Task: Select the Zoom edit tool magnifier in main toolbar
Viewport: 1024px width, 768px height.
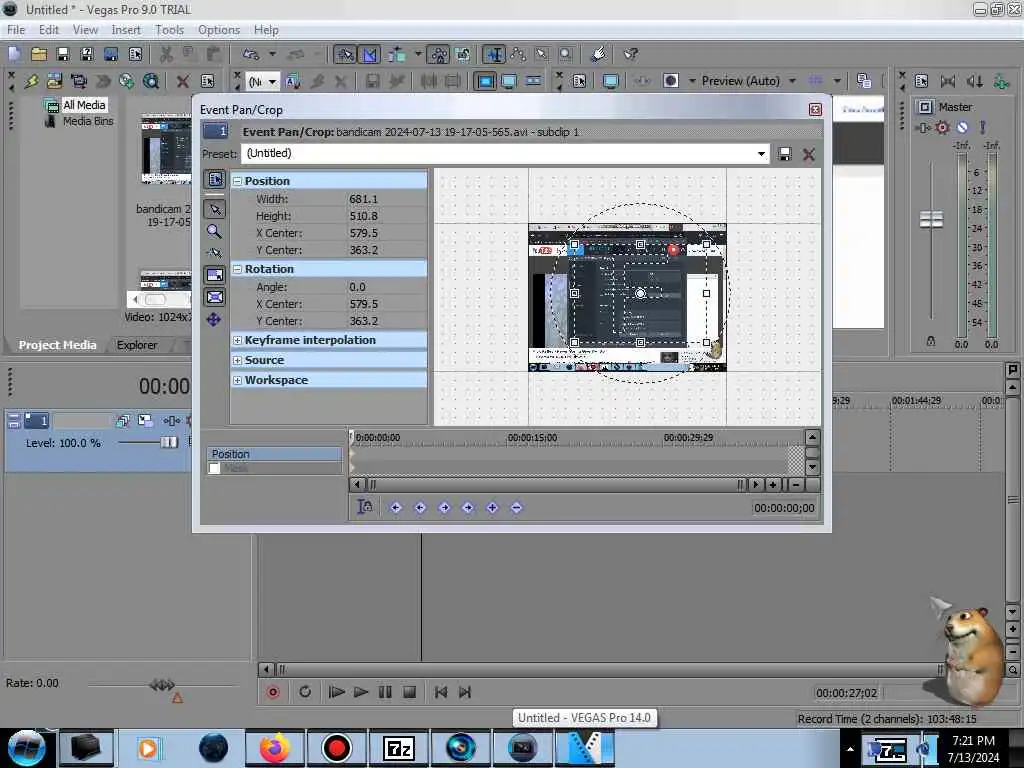Action: tap(566, 54)
